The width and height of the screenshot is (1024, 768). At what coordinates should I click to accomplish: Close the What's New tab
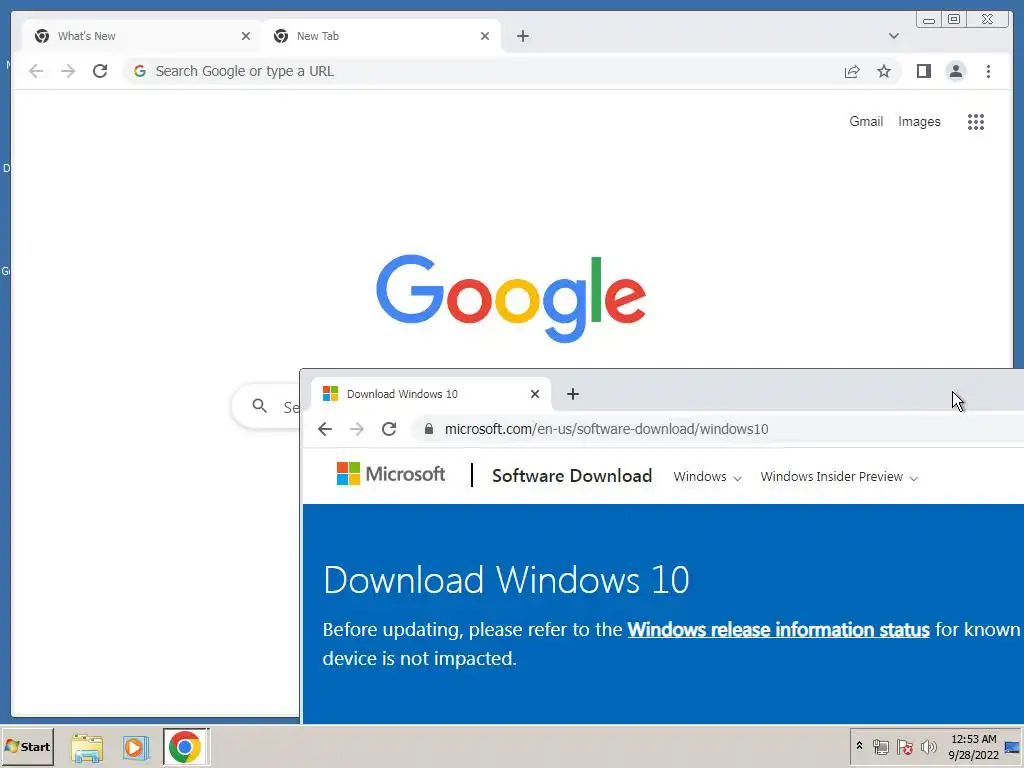click(246, 36)
